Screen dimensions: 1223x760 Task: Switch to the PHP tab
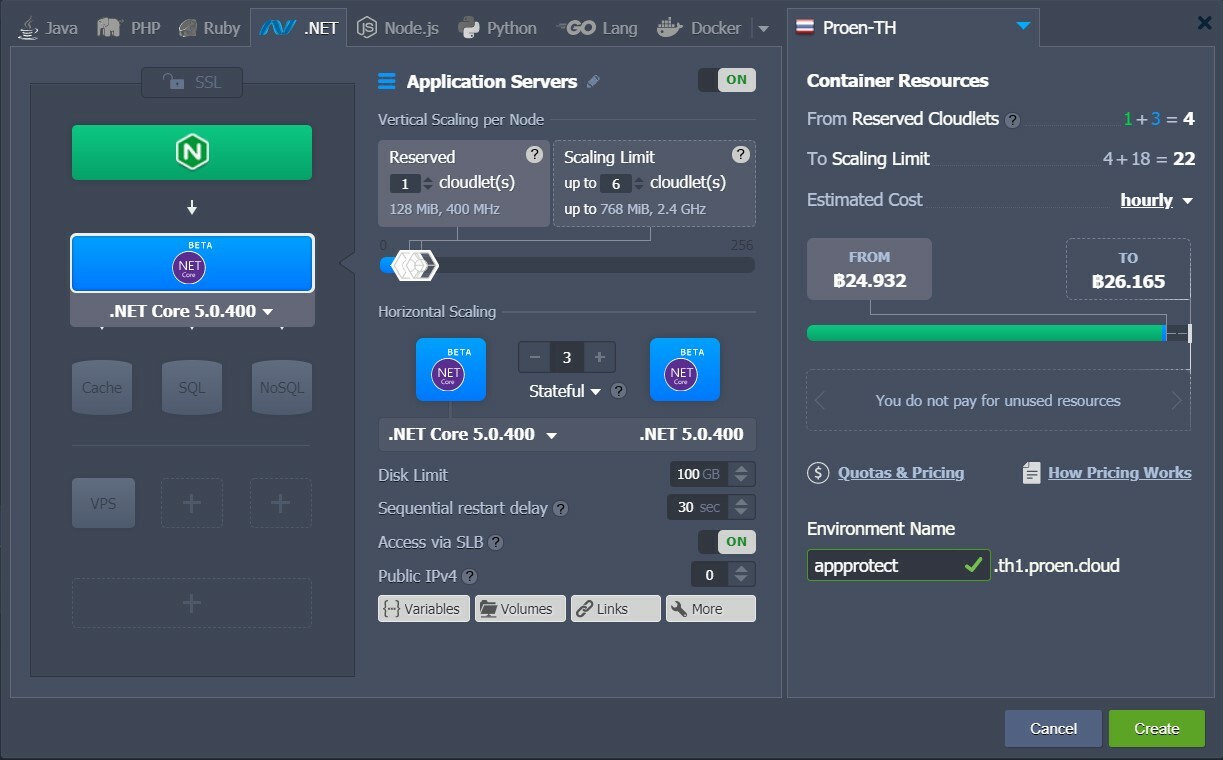(x=128, y=28)
